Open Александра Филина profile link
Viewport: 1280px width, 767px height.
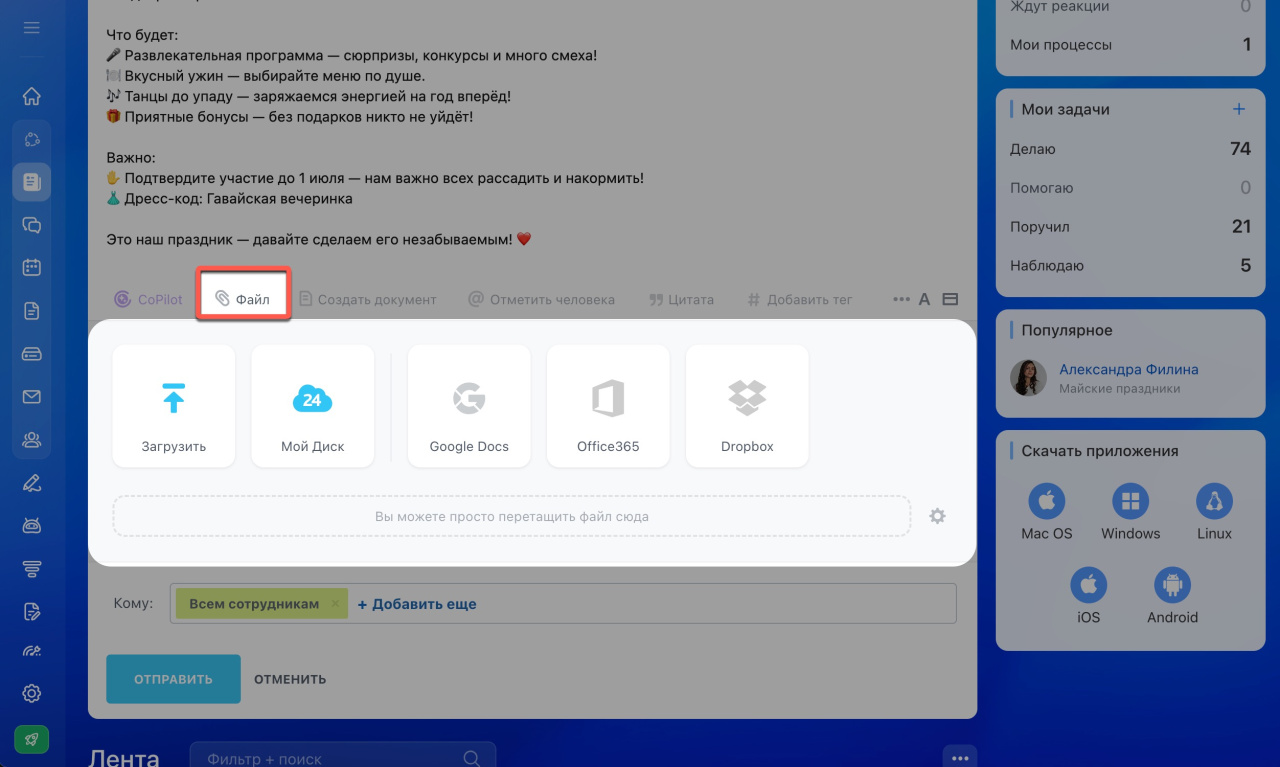(1129, 369)
